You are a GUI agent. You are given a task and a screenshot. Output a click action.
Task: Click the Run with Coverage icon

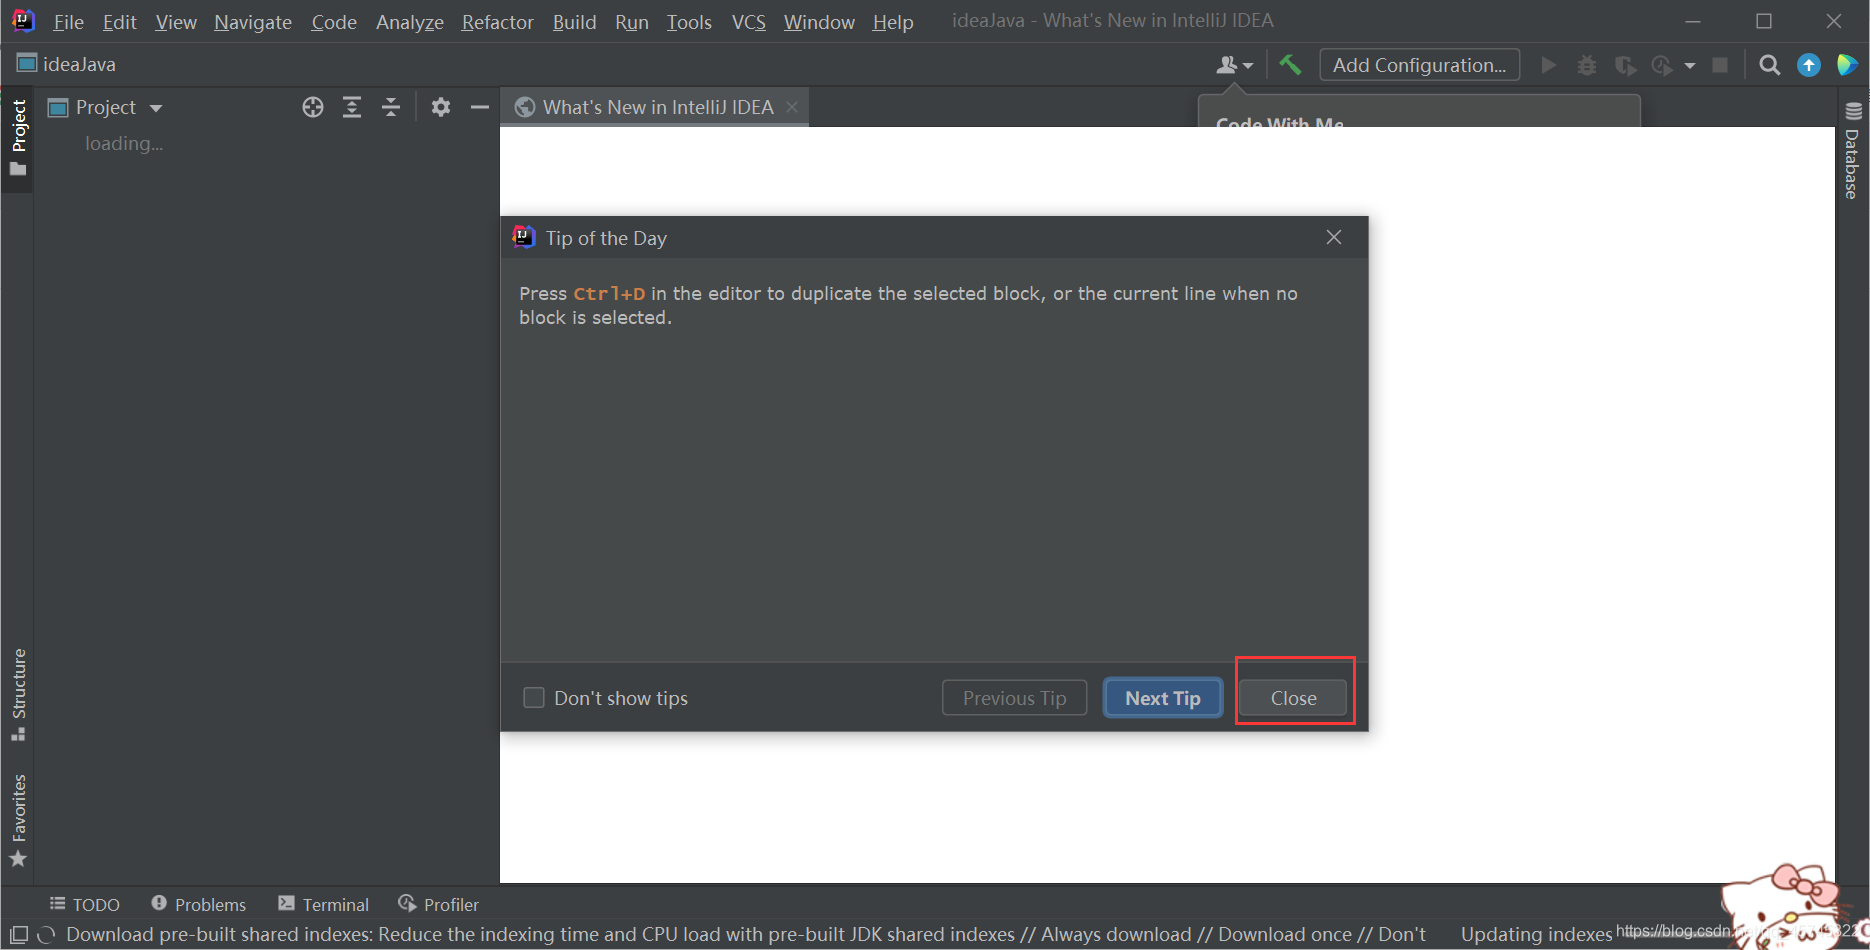(x=1625, y=65)
